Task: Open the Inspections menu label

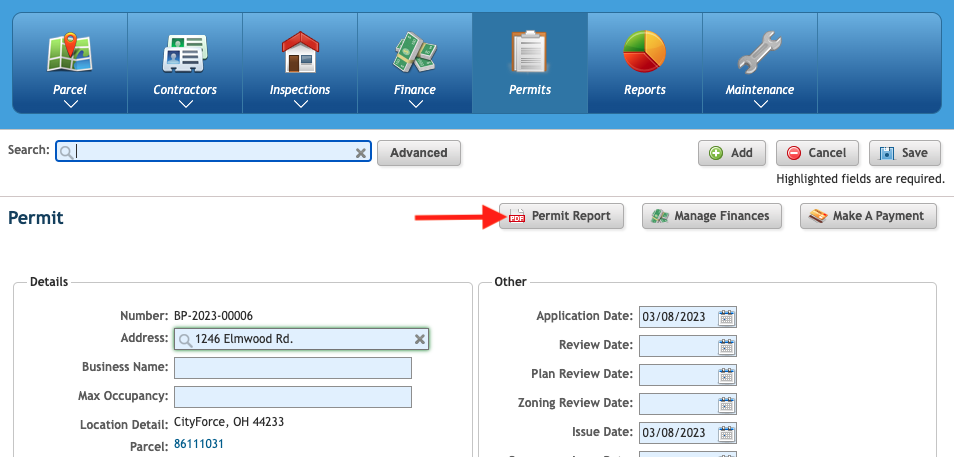Action: (300, 89)
